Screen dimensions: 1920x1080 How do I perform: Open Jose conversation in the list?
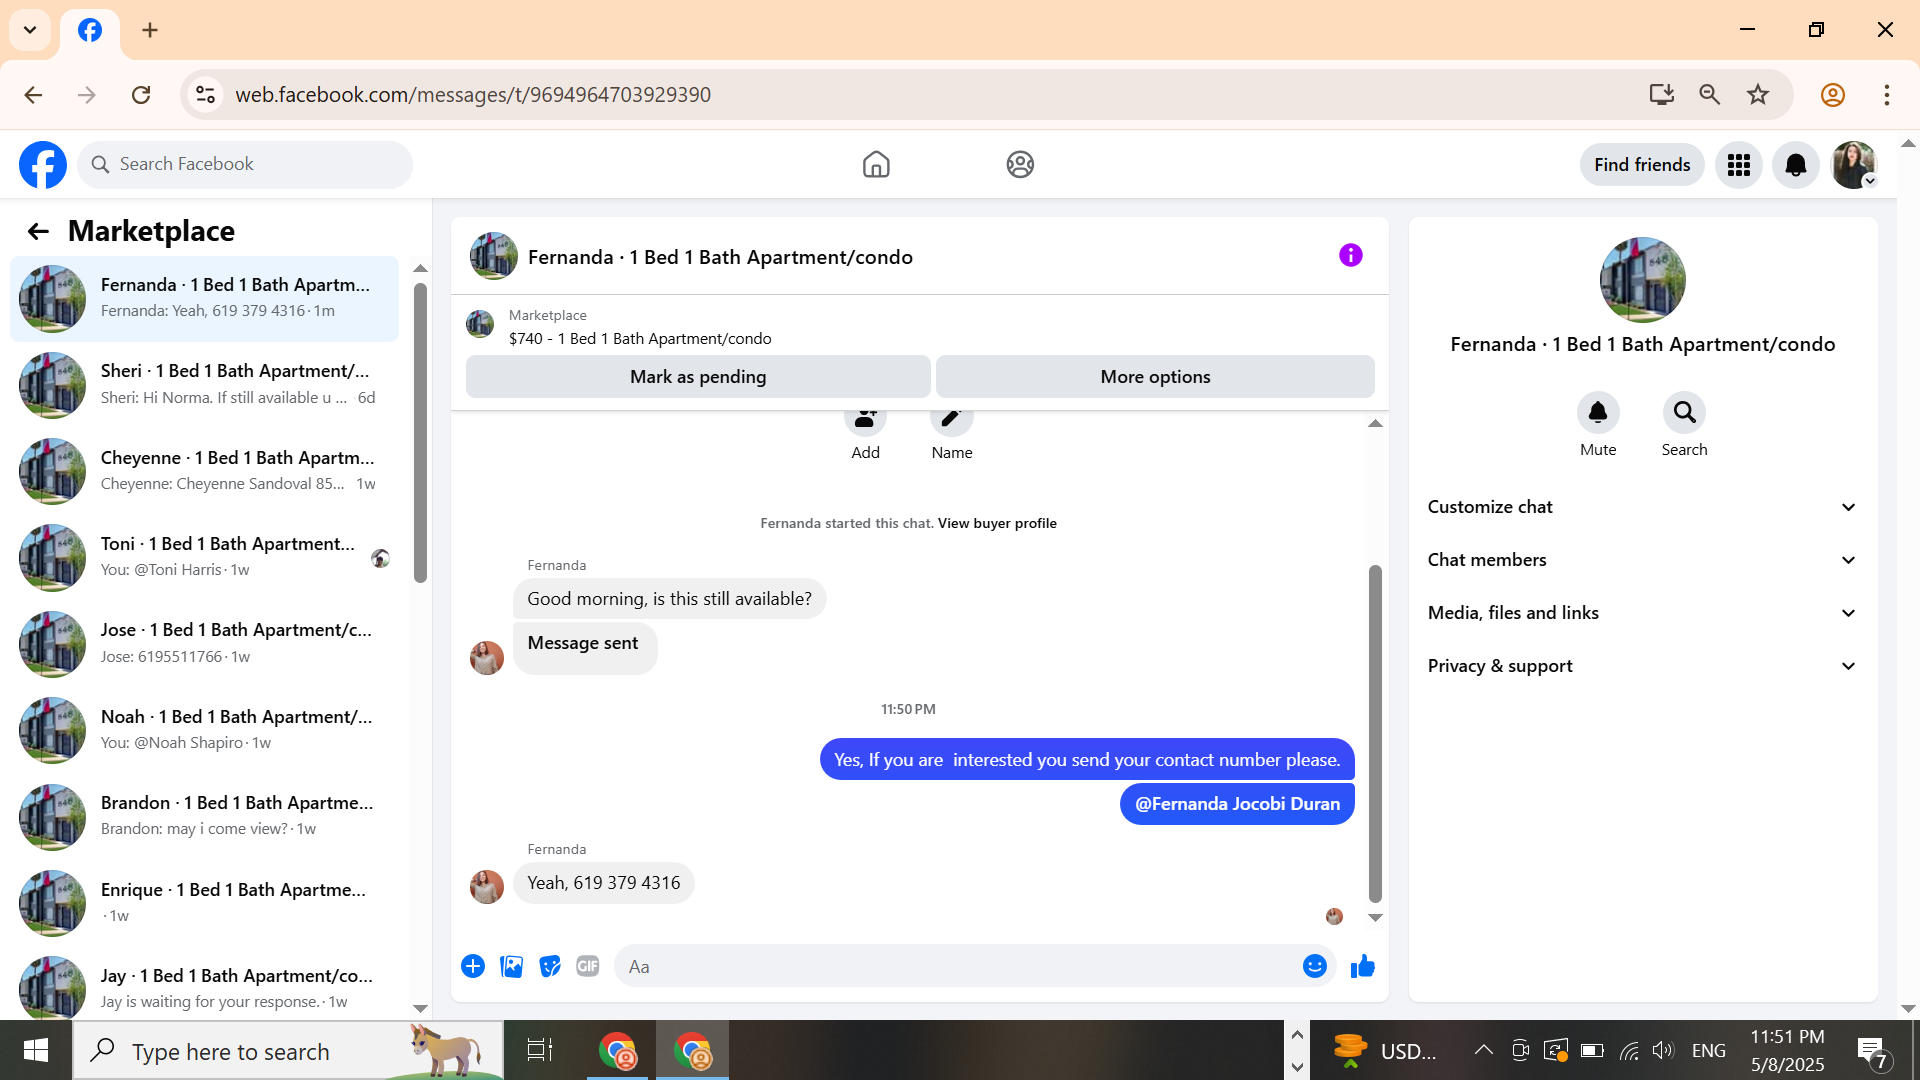point(204,644)
